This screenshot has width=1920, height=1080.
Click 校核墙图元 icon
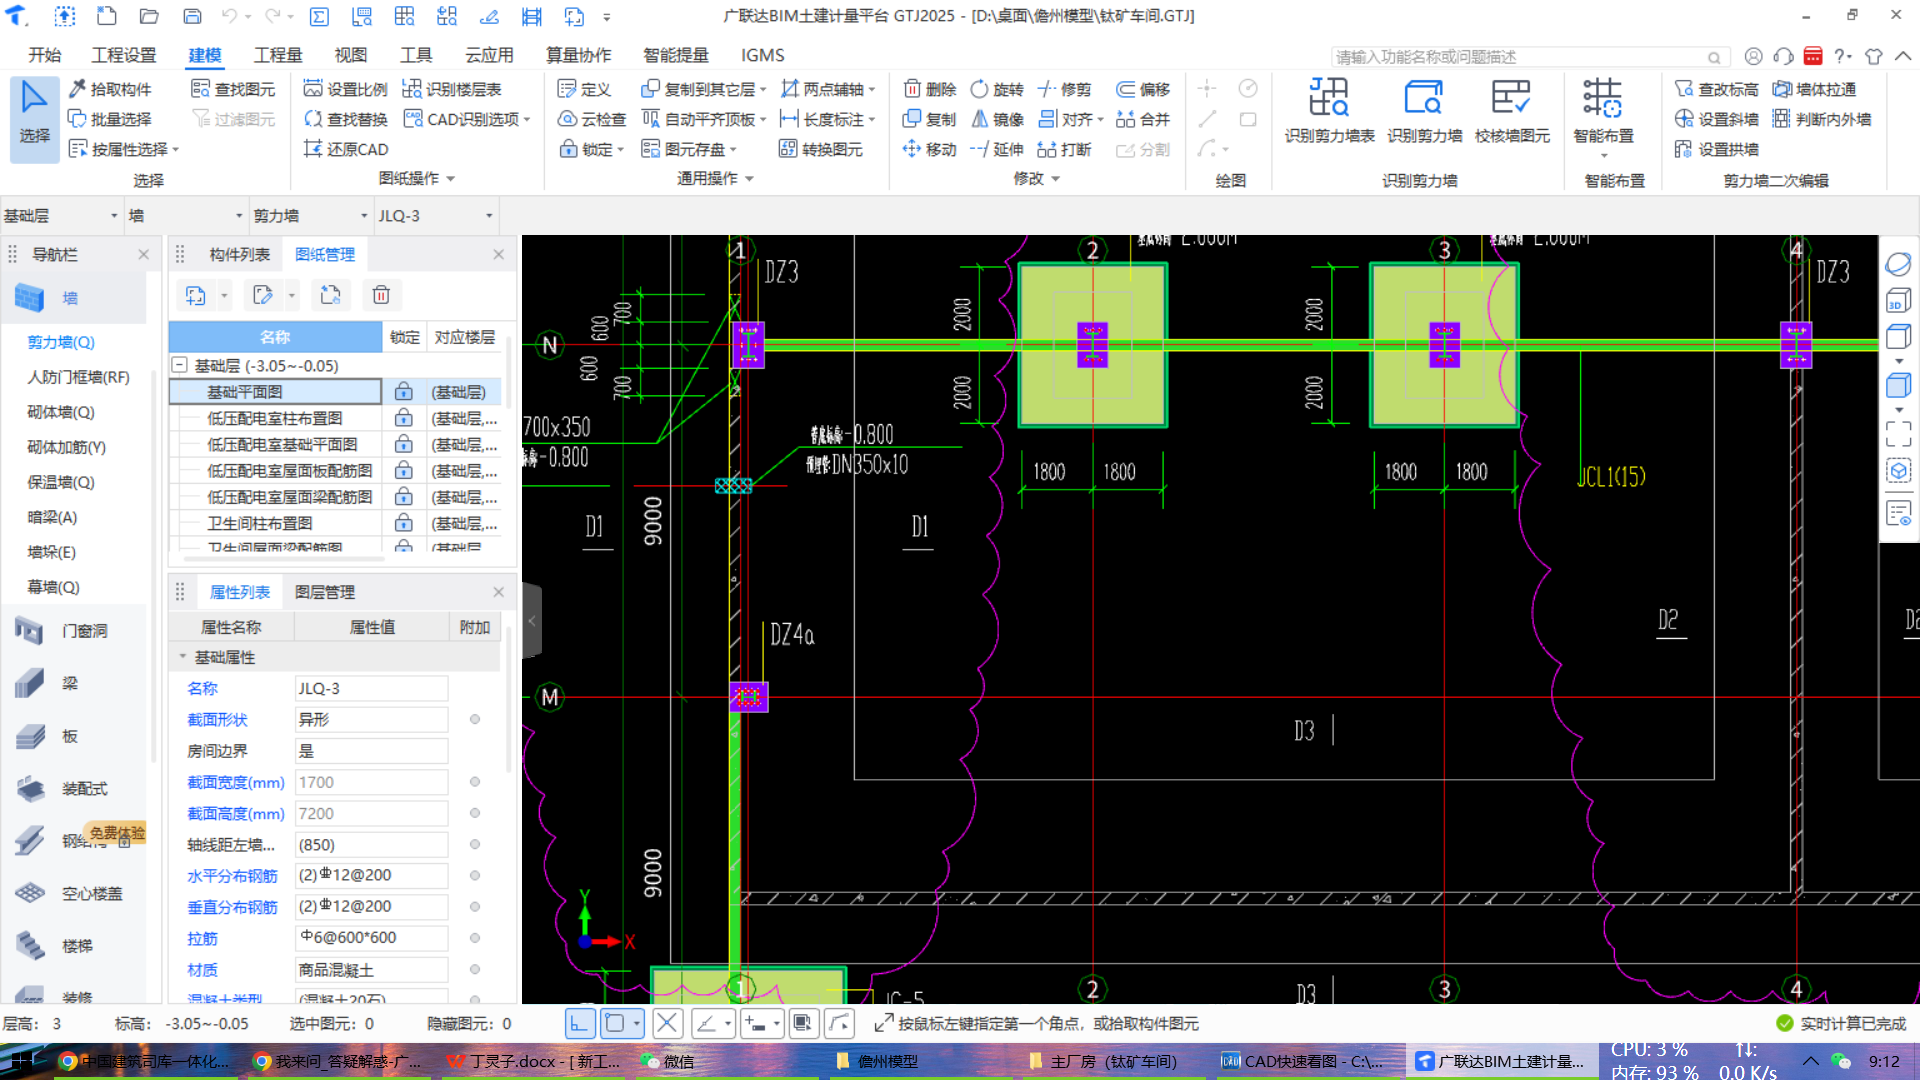pos(1512,111)
